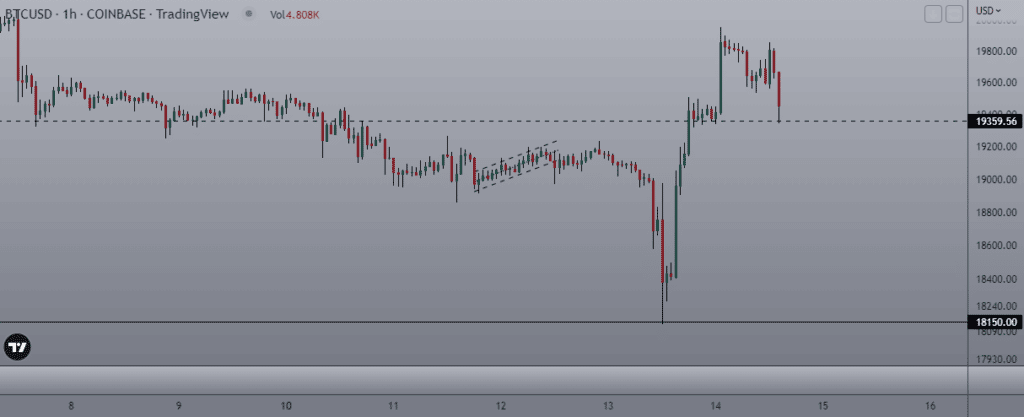Click the Vol 4.808K volume indicator label
The image size is (1024, 417).
[x=295, y=14]
